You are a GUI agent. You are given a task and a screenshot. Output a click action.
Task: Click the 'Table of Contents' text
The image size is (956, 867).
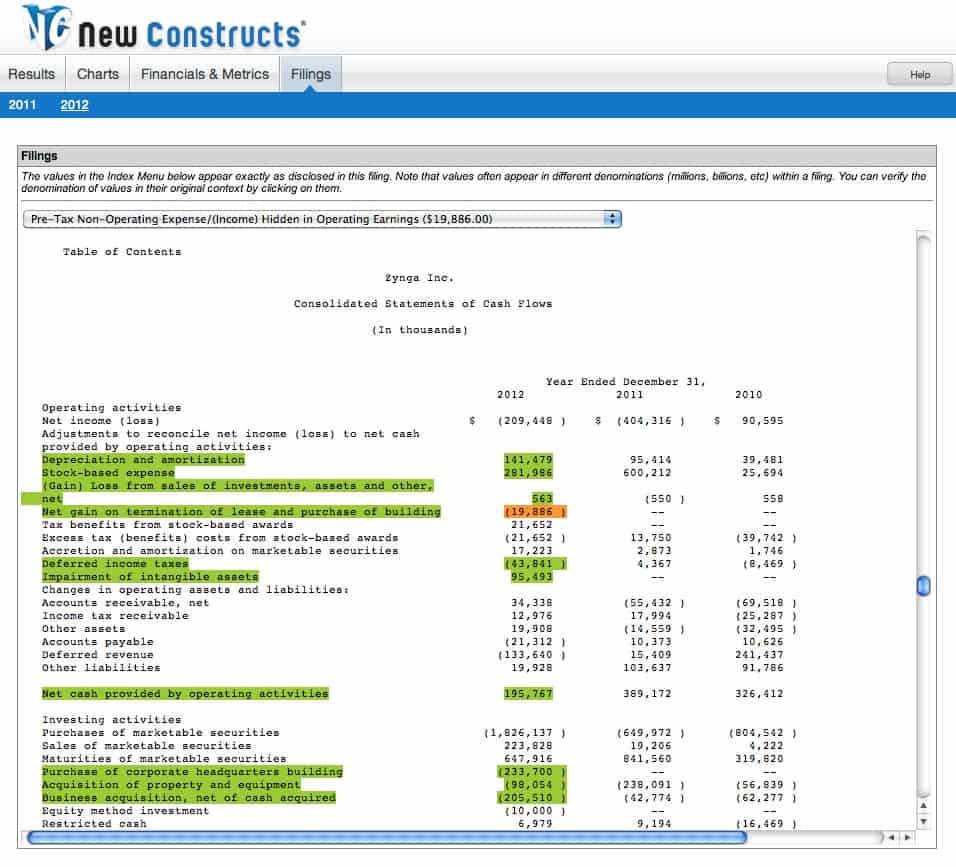coord(122,252)
